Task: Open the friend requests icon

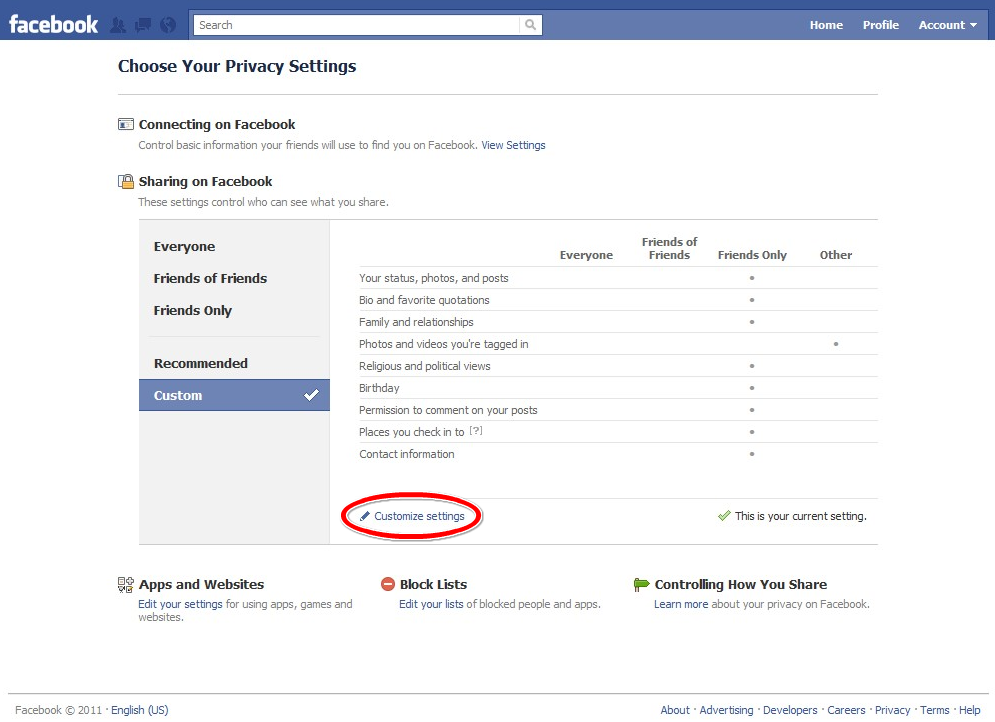Action: [118, 25]
